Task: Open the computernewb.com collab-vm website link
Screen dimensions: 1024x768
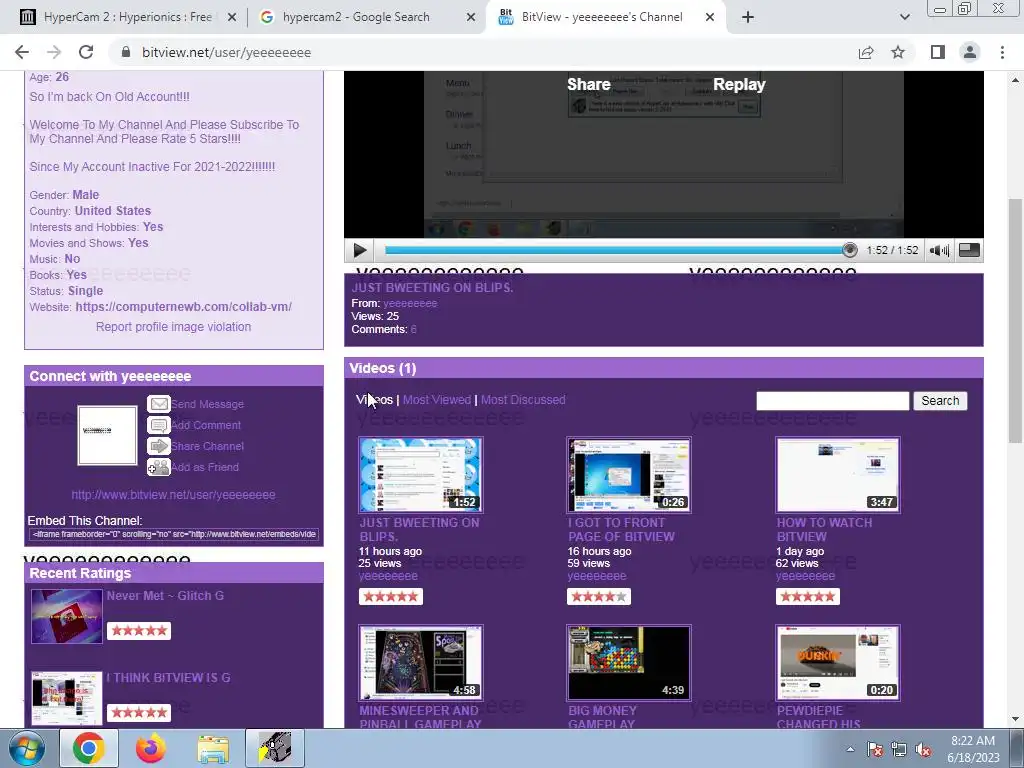Action: point(184,307)
